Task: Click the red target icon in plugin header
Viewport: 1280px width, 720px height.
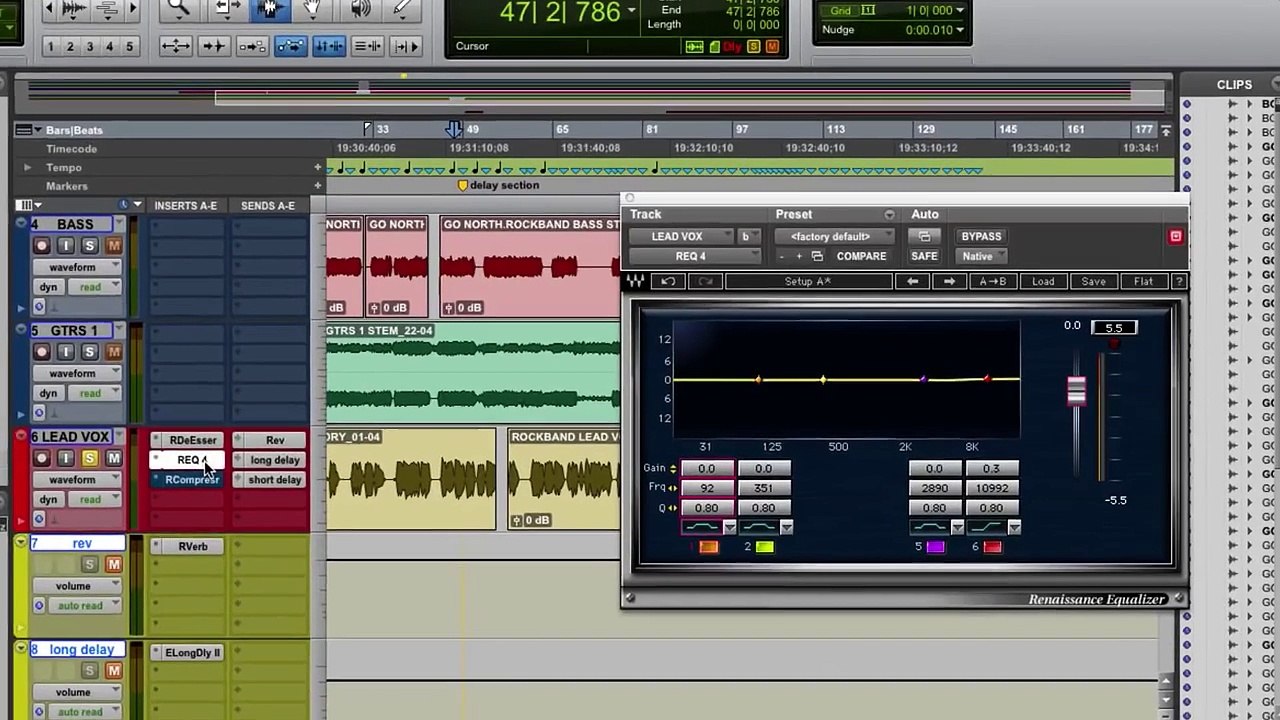Action: tap(1175, 237)
